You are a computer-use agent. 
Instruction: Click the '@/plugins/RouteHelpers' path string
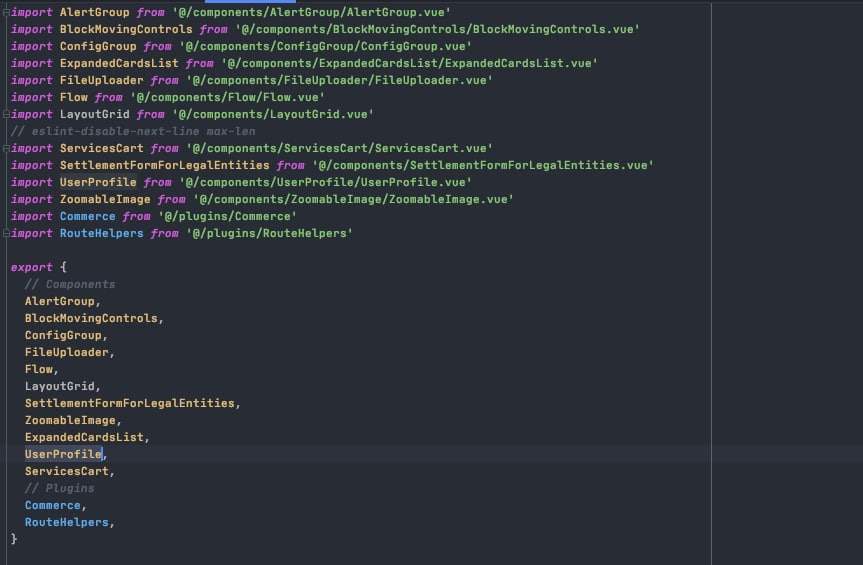coord(269,233)
